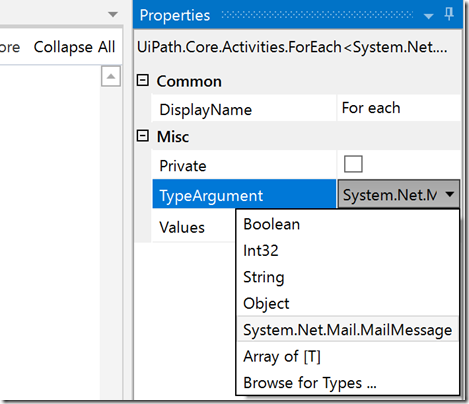Edit the DisplayName value For each

[399, 108]
